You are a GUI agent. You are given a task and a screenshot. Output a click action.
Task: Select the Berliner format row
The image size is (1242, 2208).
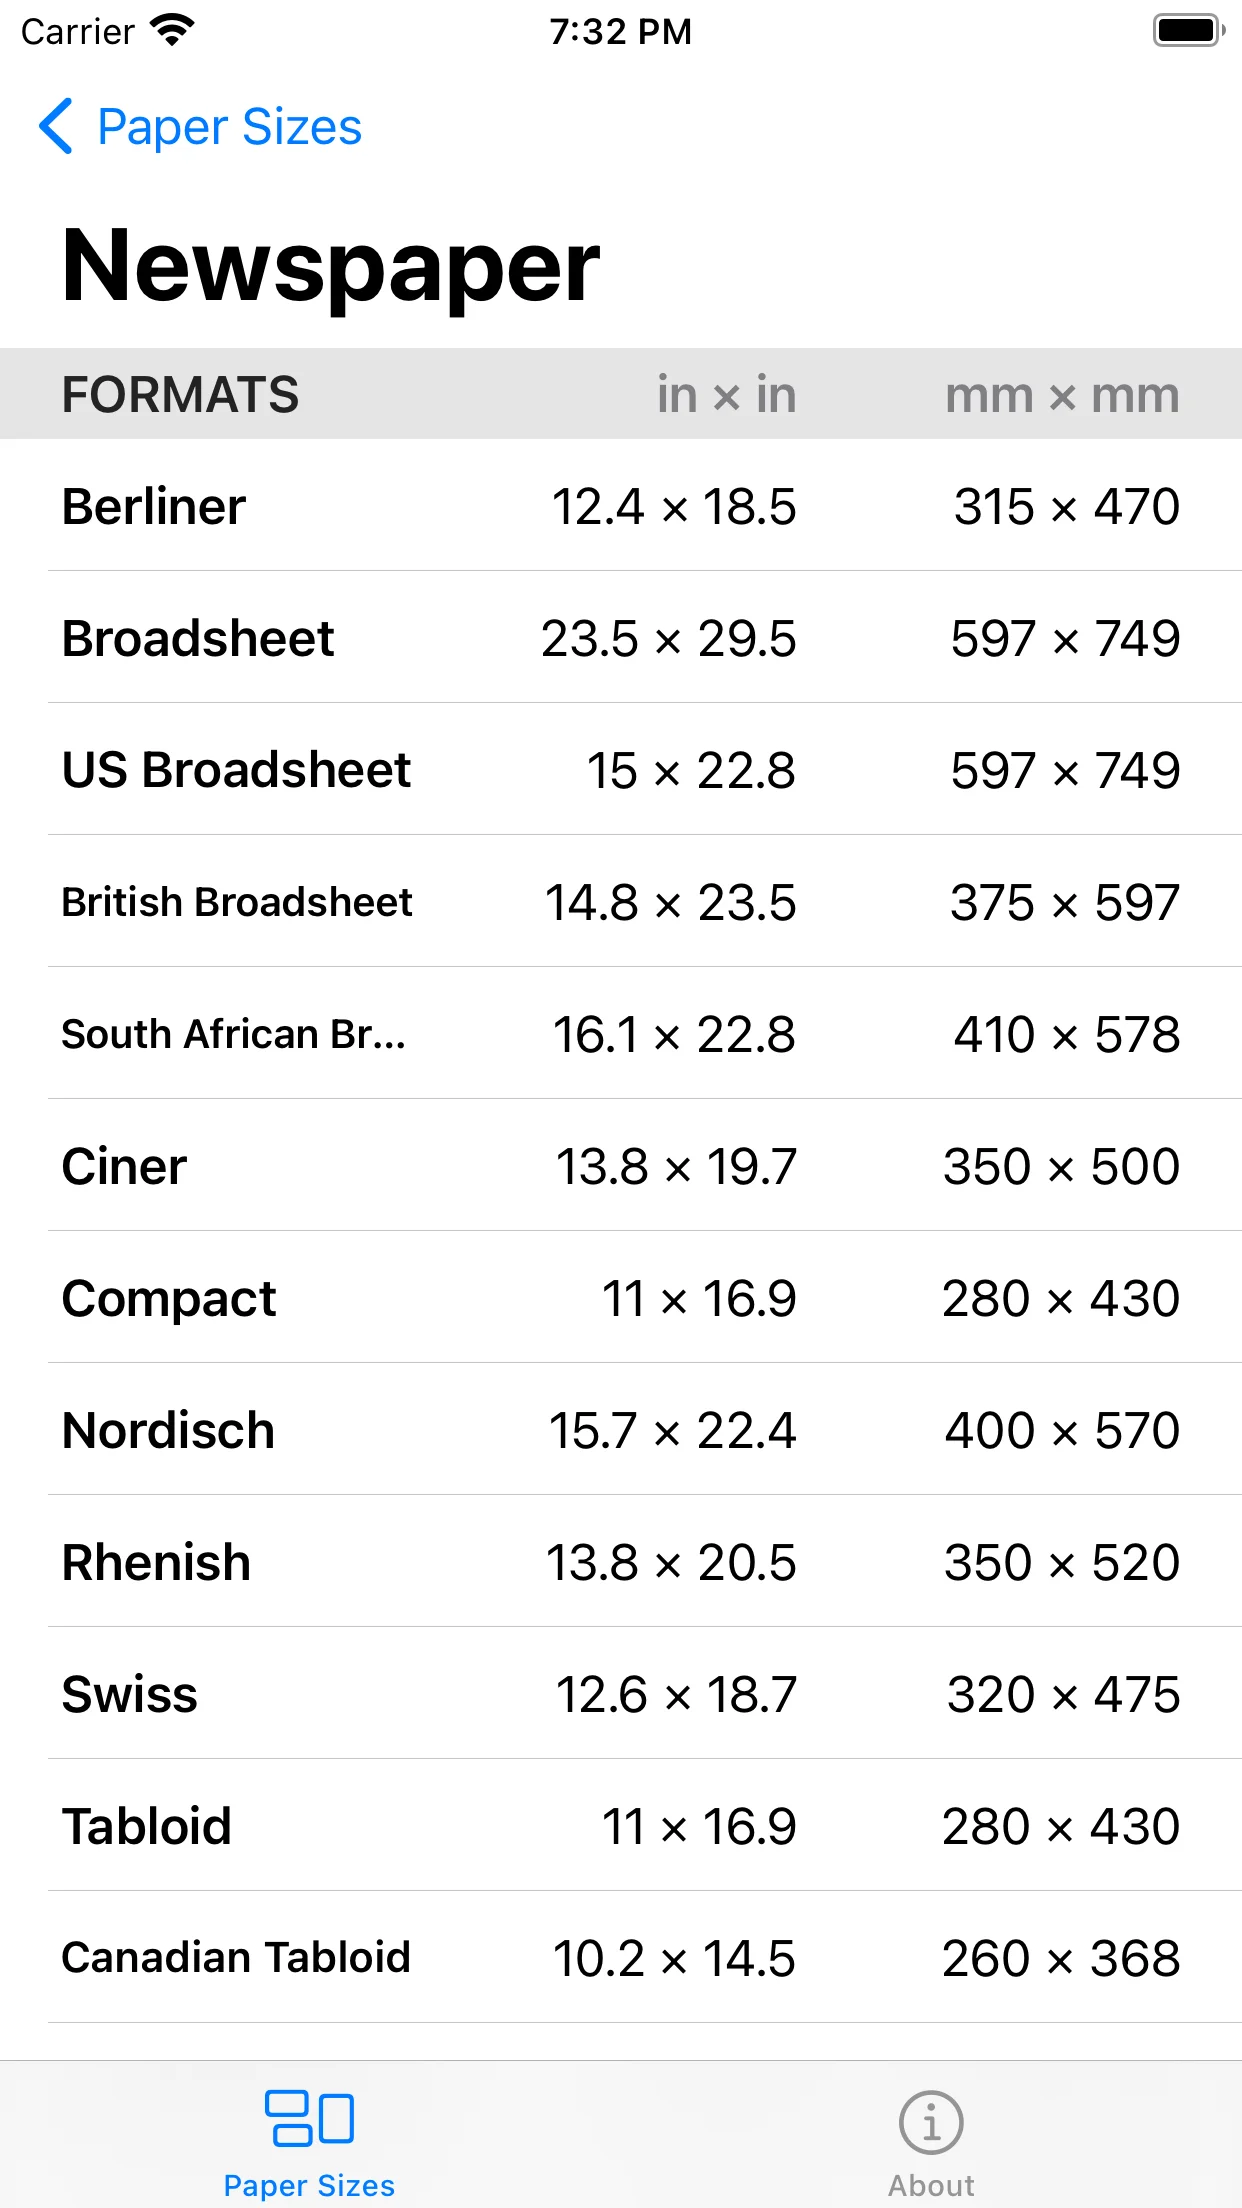[x=621, y=505]
